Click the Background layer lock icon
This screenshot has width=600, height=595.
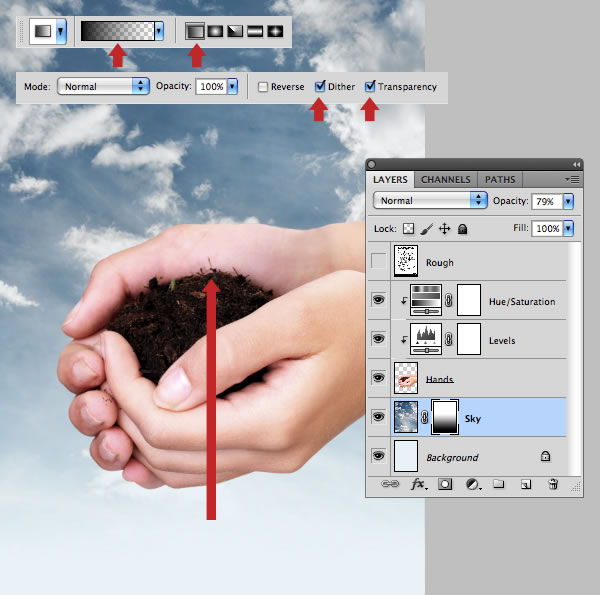pos(545,456)
